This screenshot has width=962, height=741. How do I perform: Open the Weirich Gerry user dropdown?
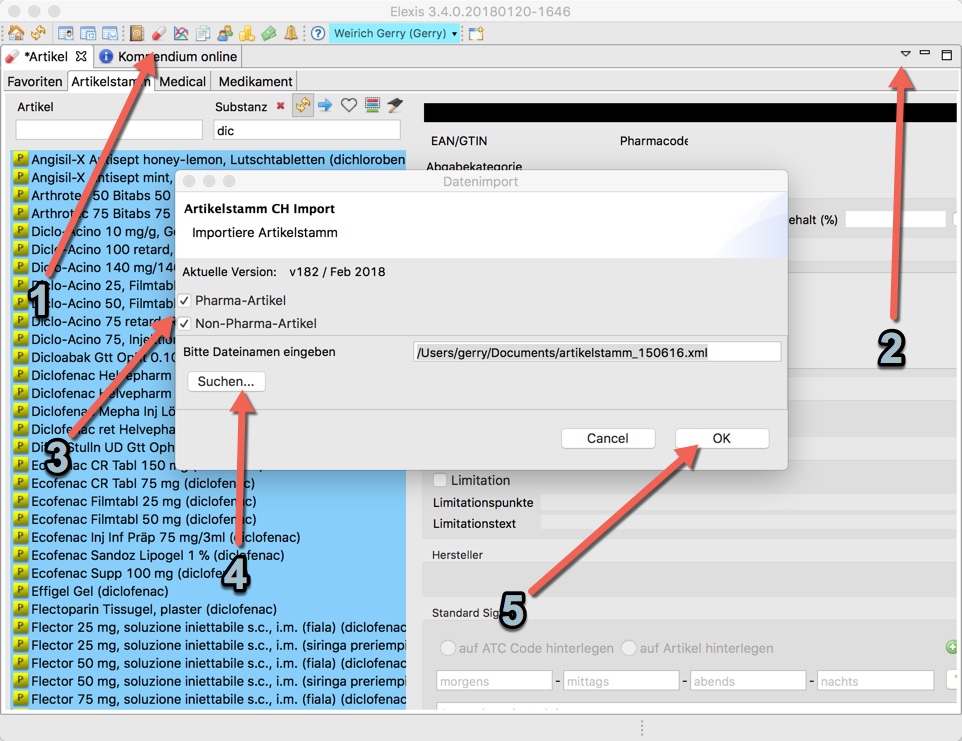(x=394, y=33)
